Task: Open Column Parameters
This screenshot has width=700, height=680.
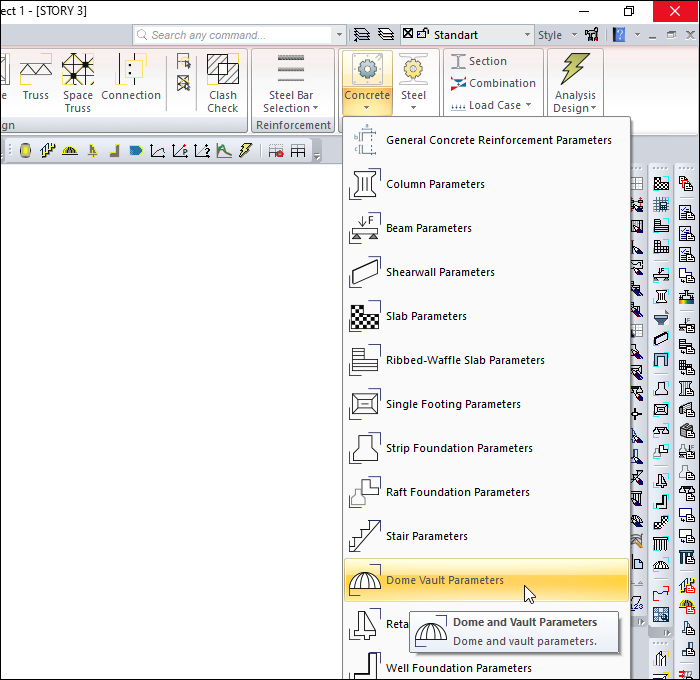Action: pyautogui.click(x=435, y=184)
